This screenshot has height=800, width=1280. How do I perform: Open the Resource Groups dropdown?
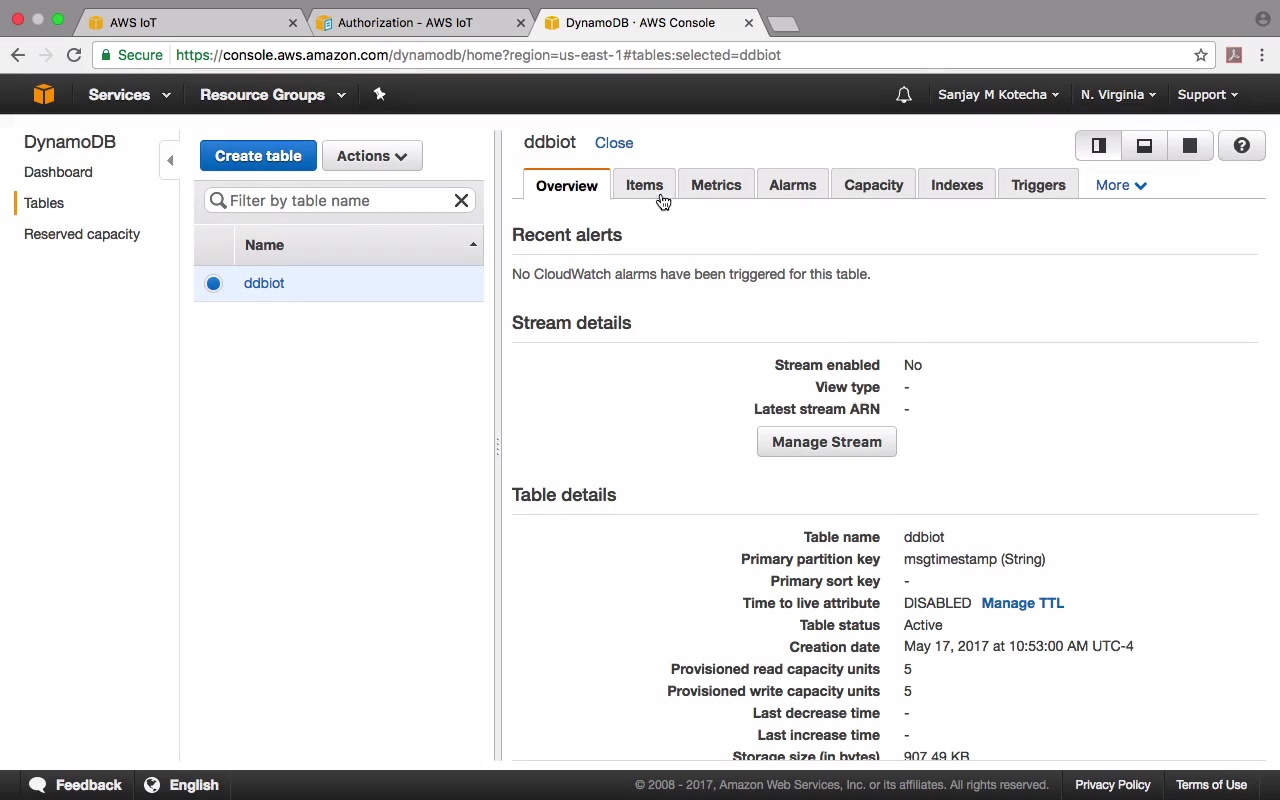click(272, 95)
